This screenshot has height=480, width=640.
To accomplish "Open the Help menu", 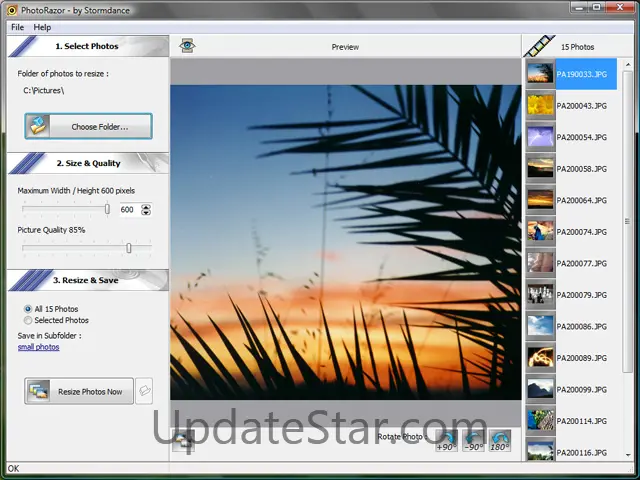I will click(x=42, y=27).
